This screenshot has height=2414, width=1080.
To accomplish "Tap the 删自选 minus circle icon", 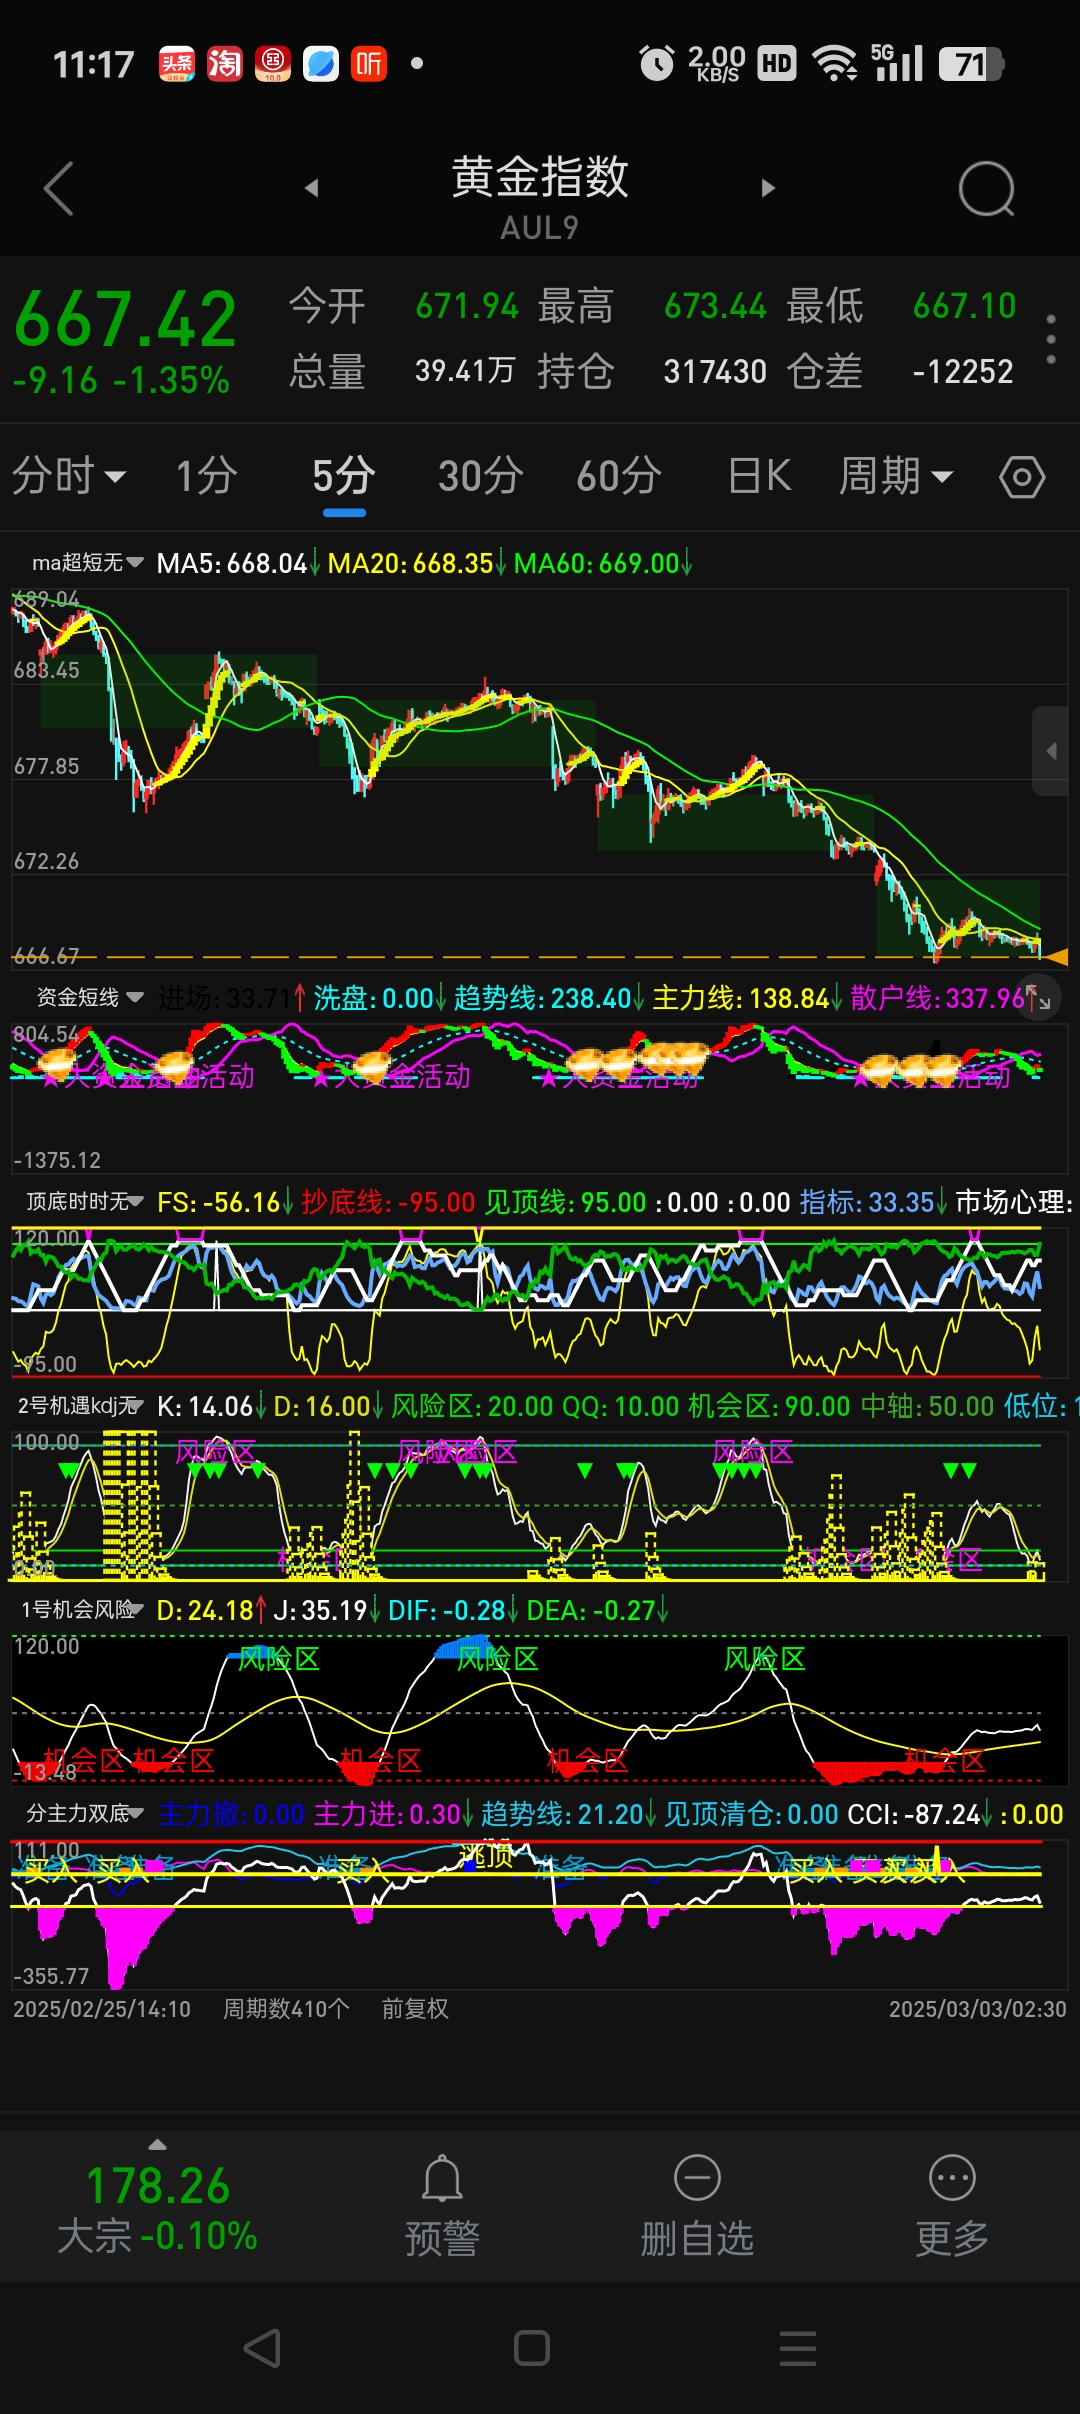I will pos(697,2178).
